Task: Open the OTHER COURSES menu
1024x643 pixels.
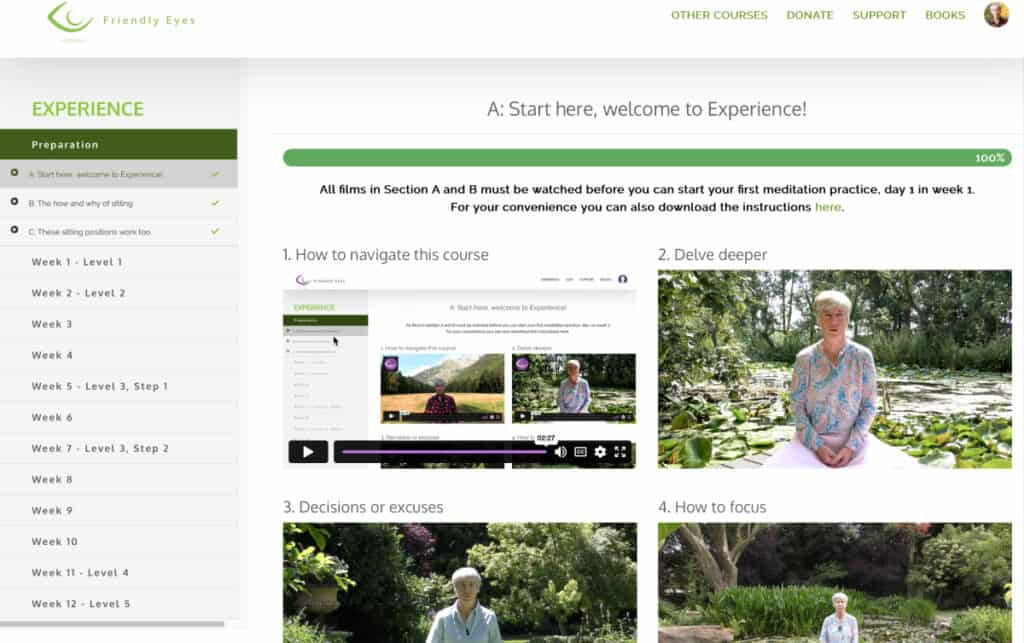Action: tap(719, 15)
